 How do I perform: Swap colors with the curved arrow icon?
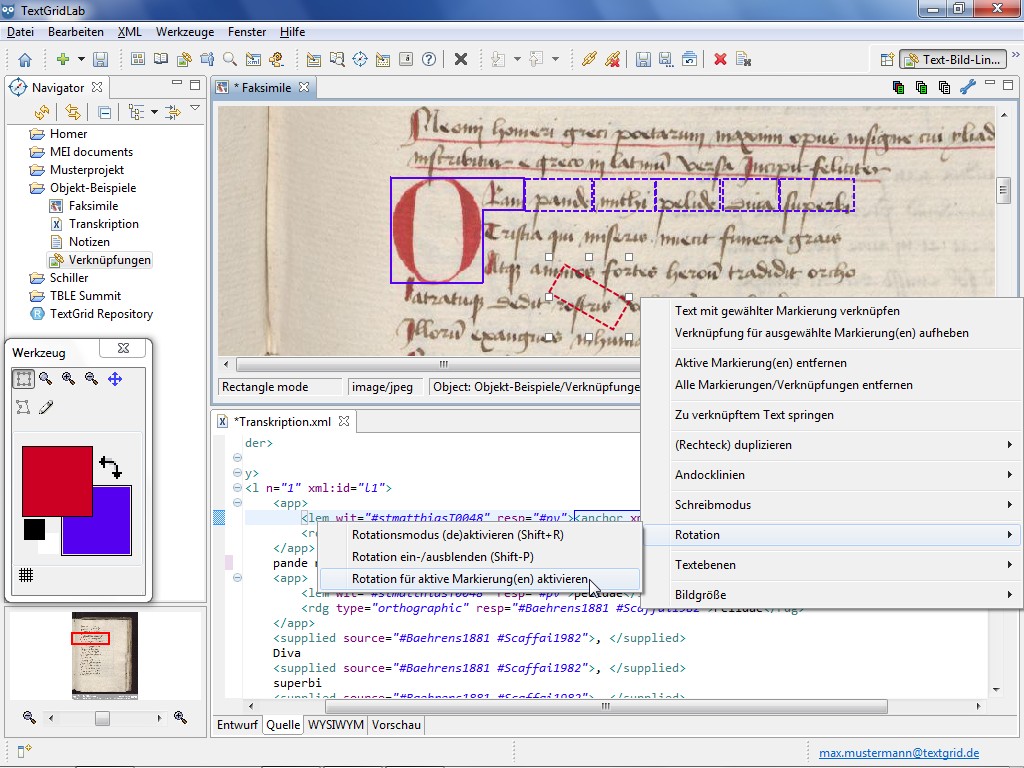coord(110,467)
